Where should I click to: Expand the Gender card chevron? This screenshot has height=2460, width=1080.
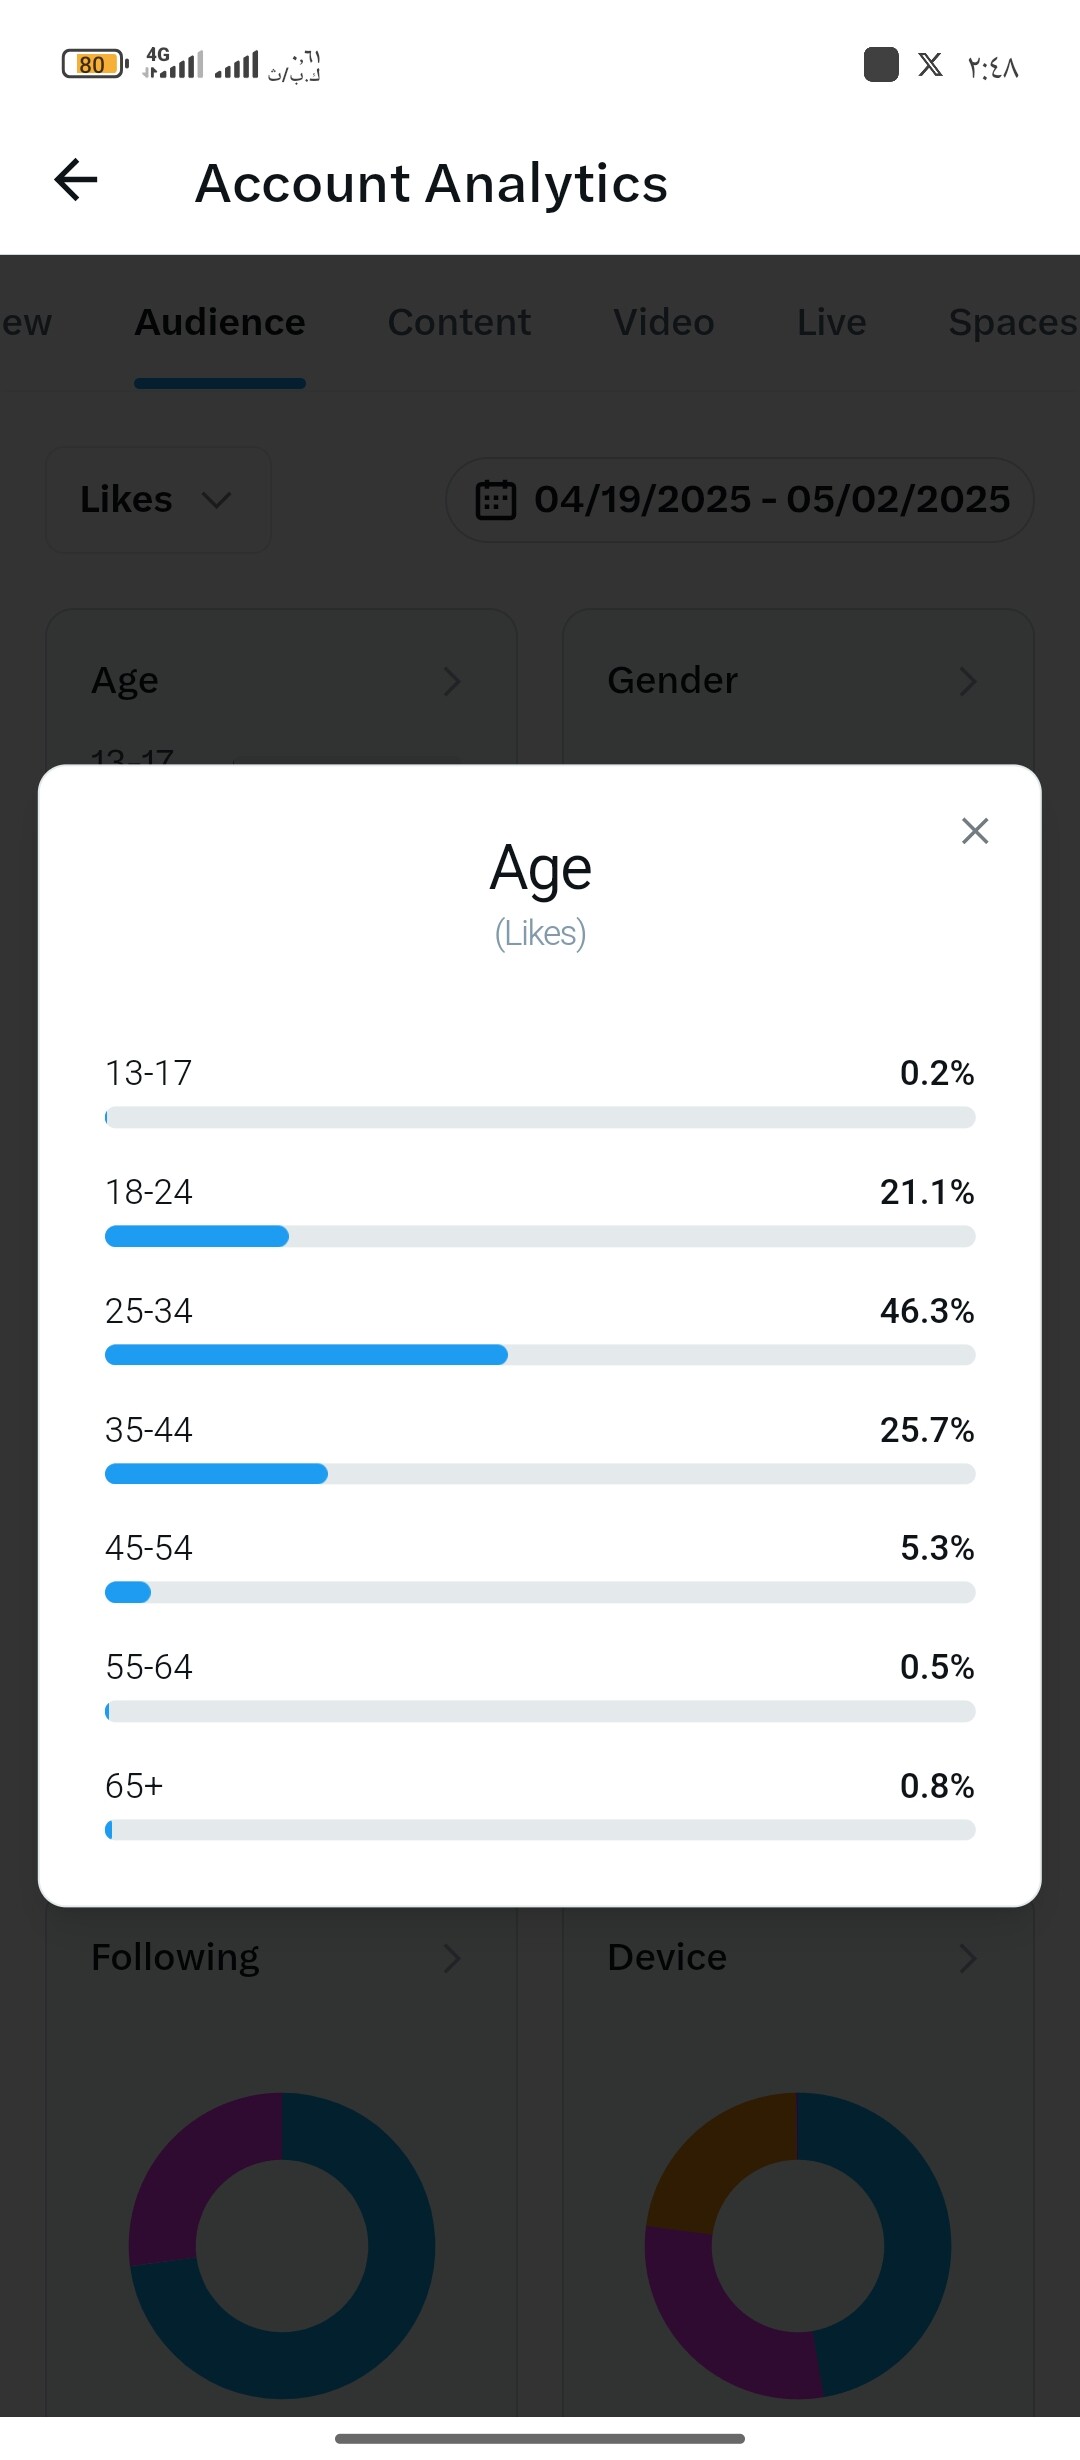pyautogui.click(x=967, y=682)
